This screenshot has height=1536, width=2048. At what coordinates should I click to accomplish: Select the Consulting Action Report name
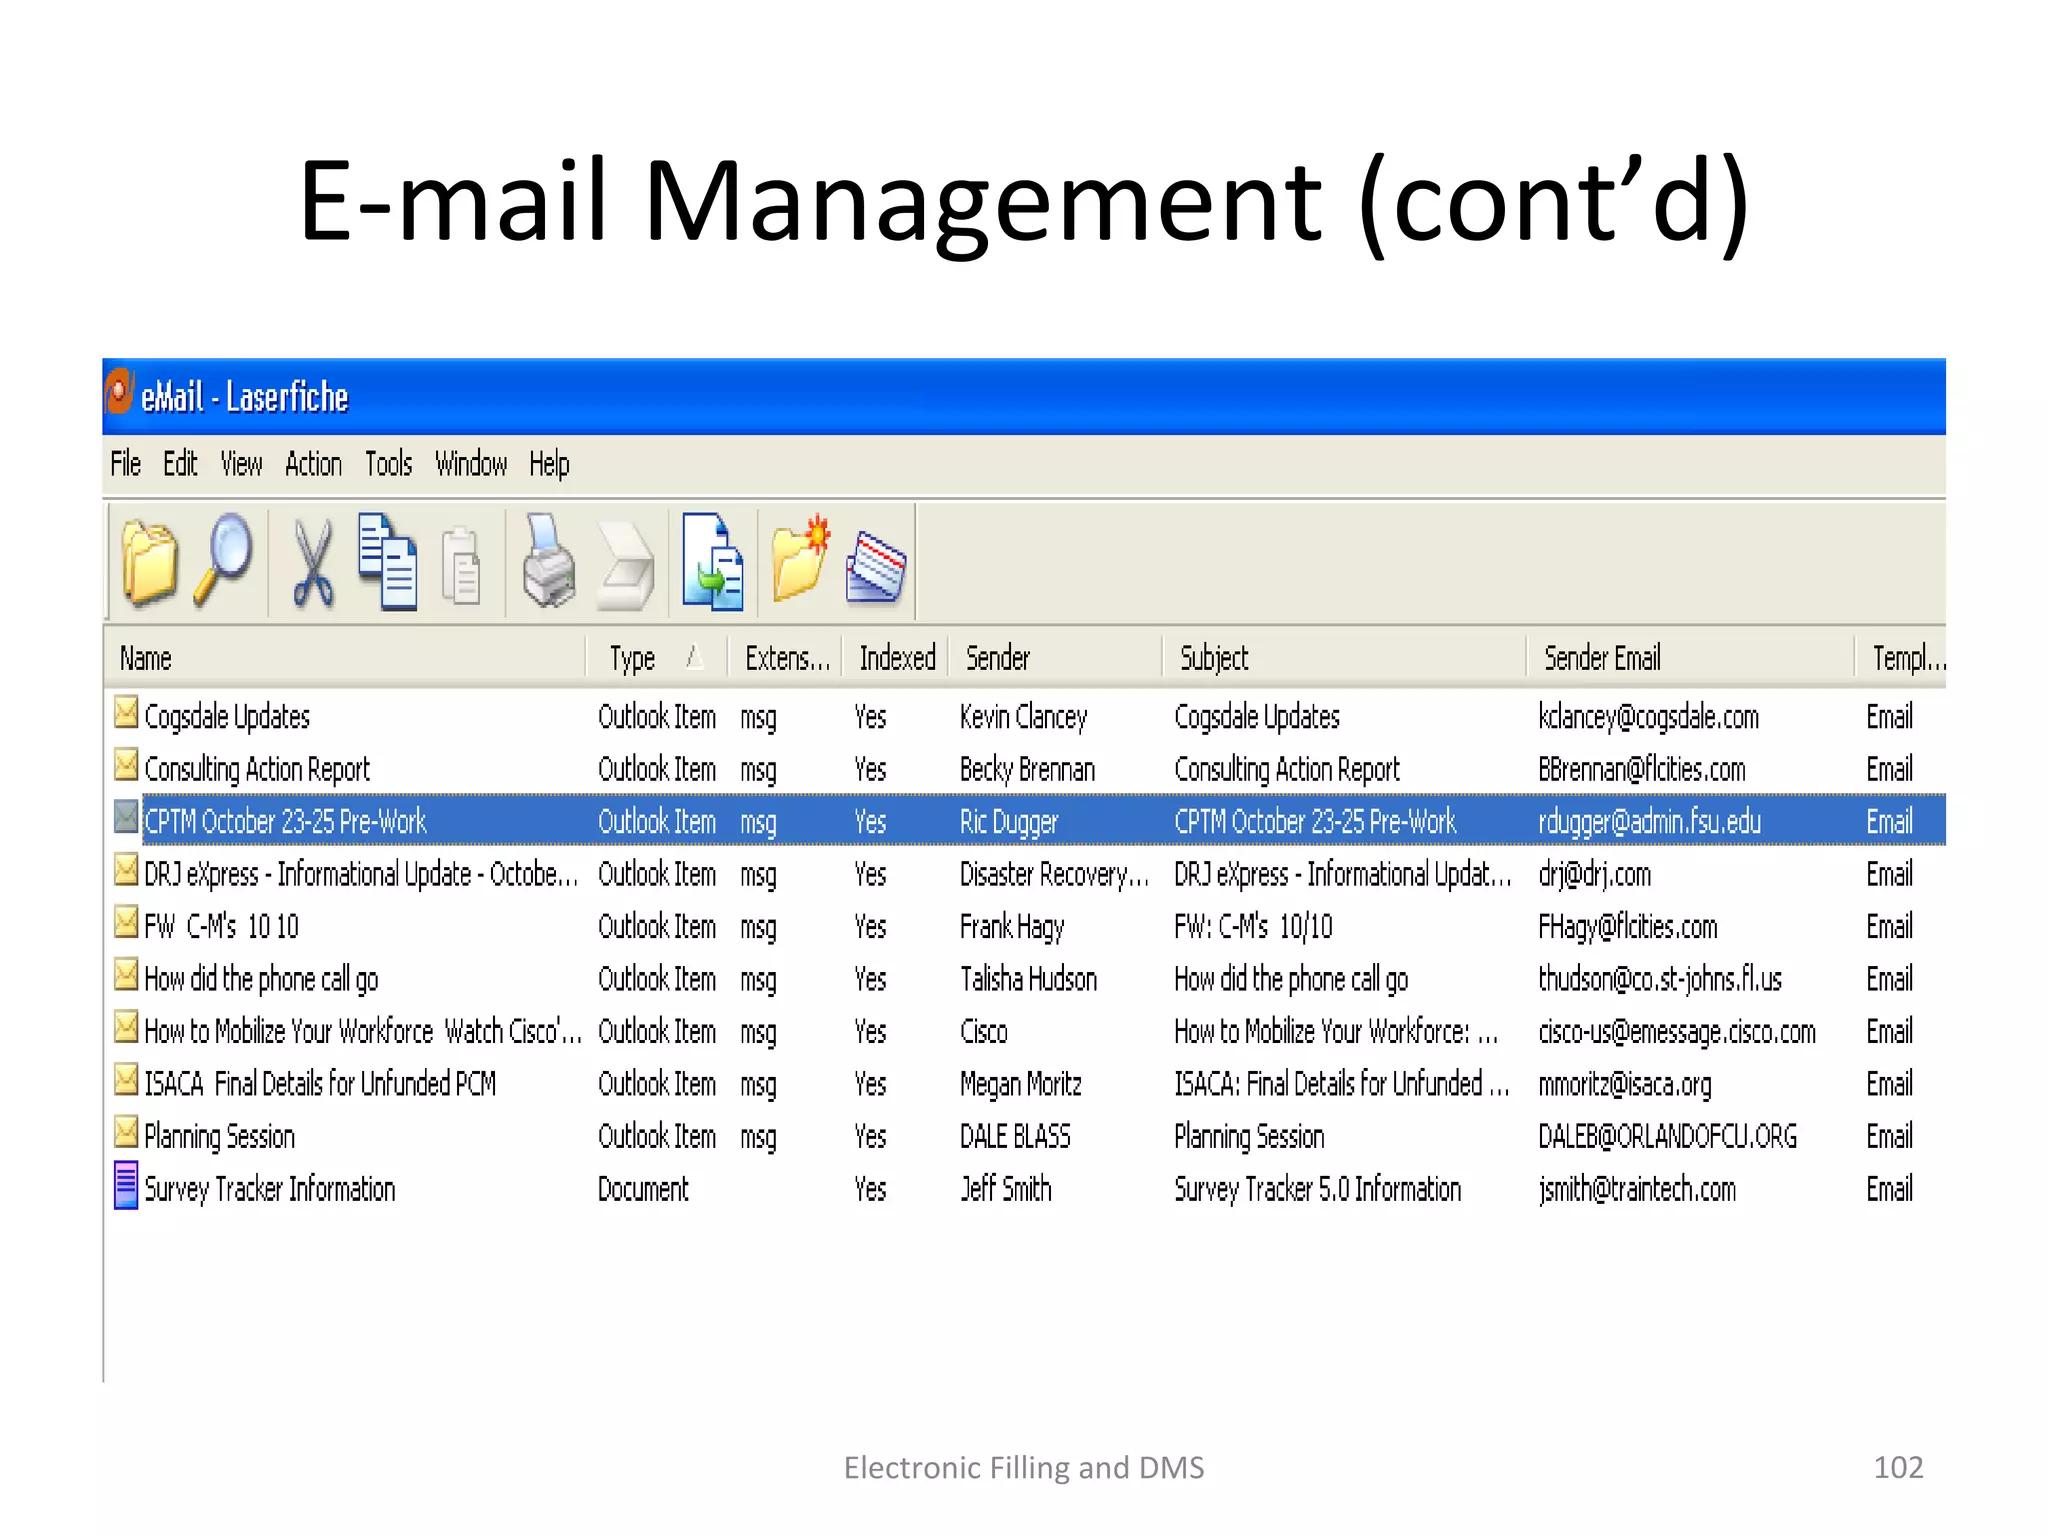[257, 769]
